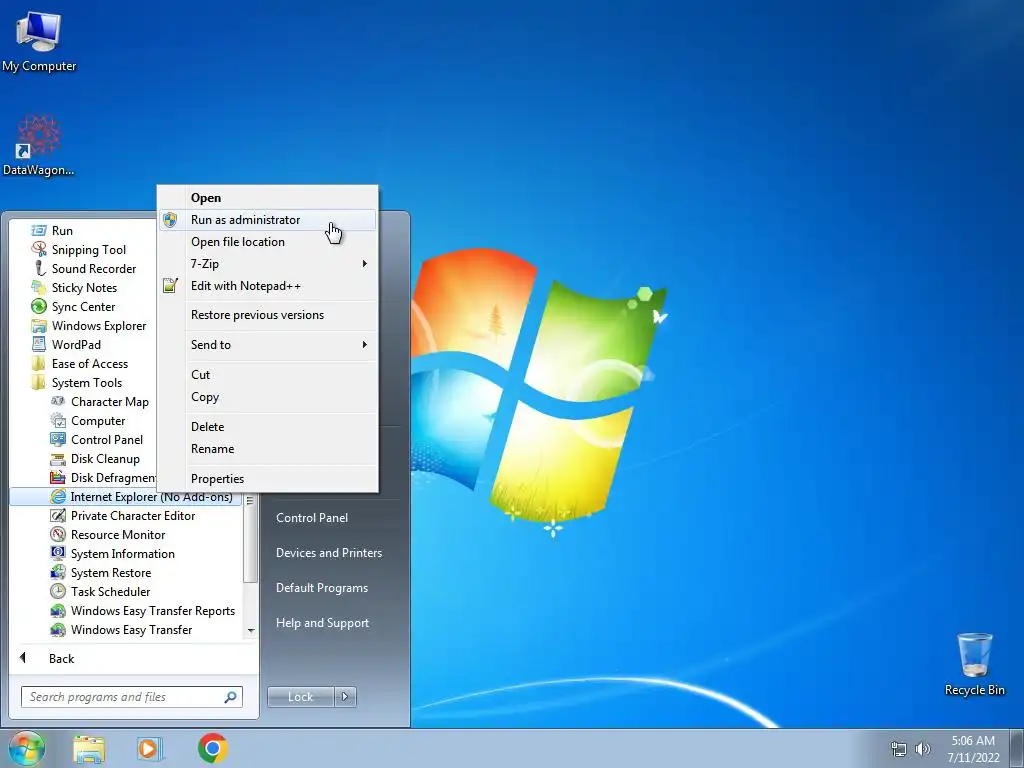Open Control Panel in right pane
The image size is (1024, 768).
pos(312,518)
